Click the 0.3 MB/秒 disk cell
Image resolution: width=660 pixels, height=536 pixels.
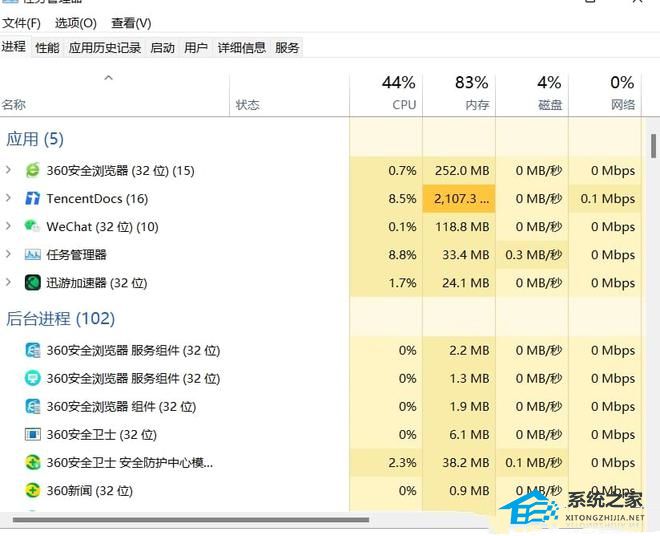(533, 255)
